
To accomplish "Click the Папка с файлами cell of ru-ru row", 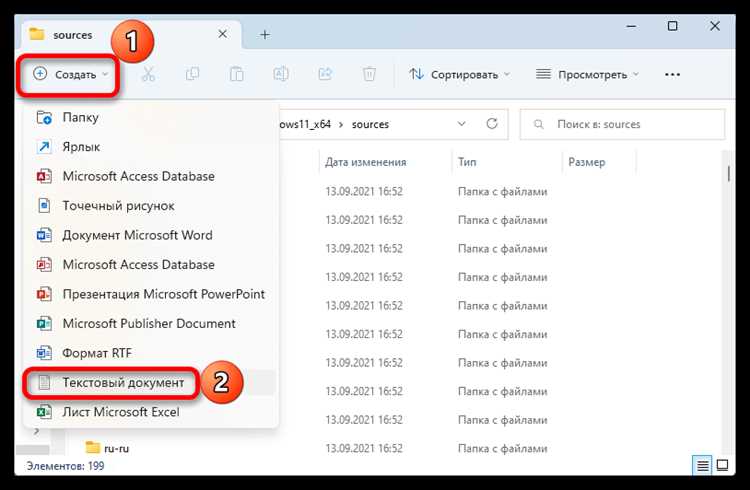I will click(x=502, y=449).
